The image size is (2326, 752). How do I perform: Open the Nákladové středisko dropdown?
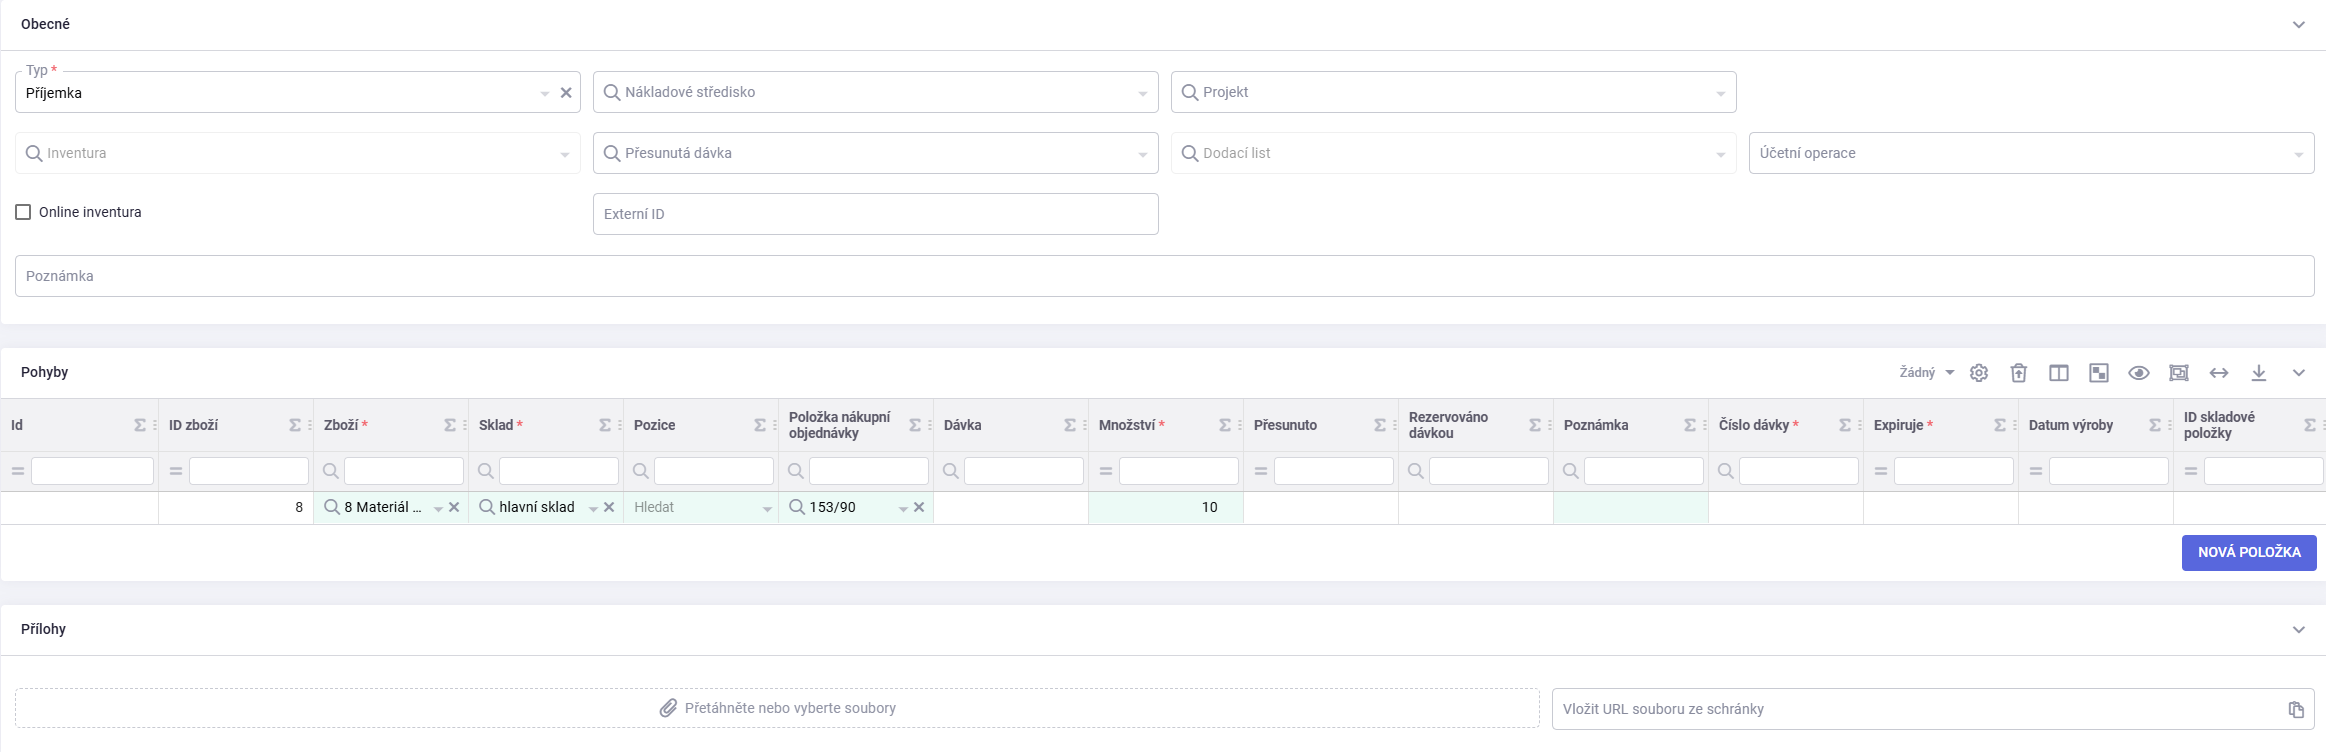(1143, 93)
